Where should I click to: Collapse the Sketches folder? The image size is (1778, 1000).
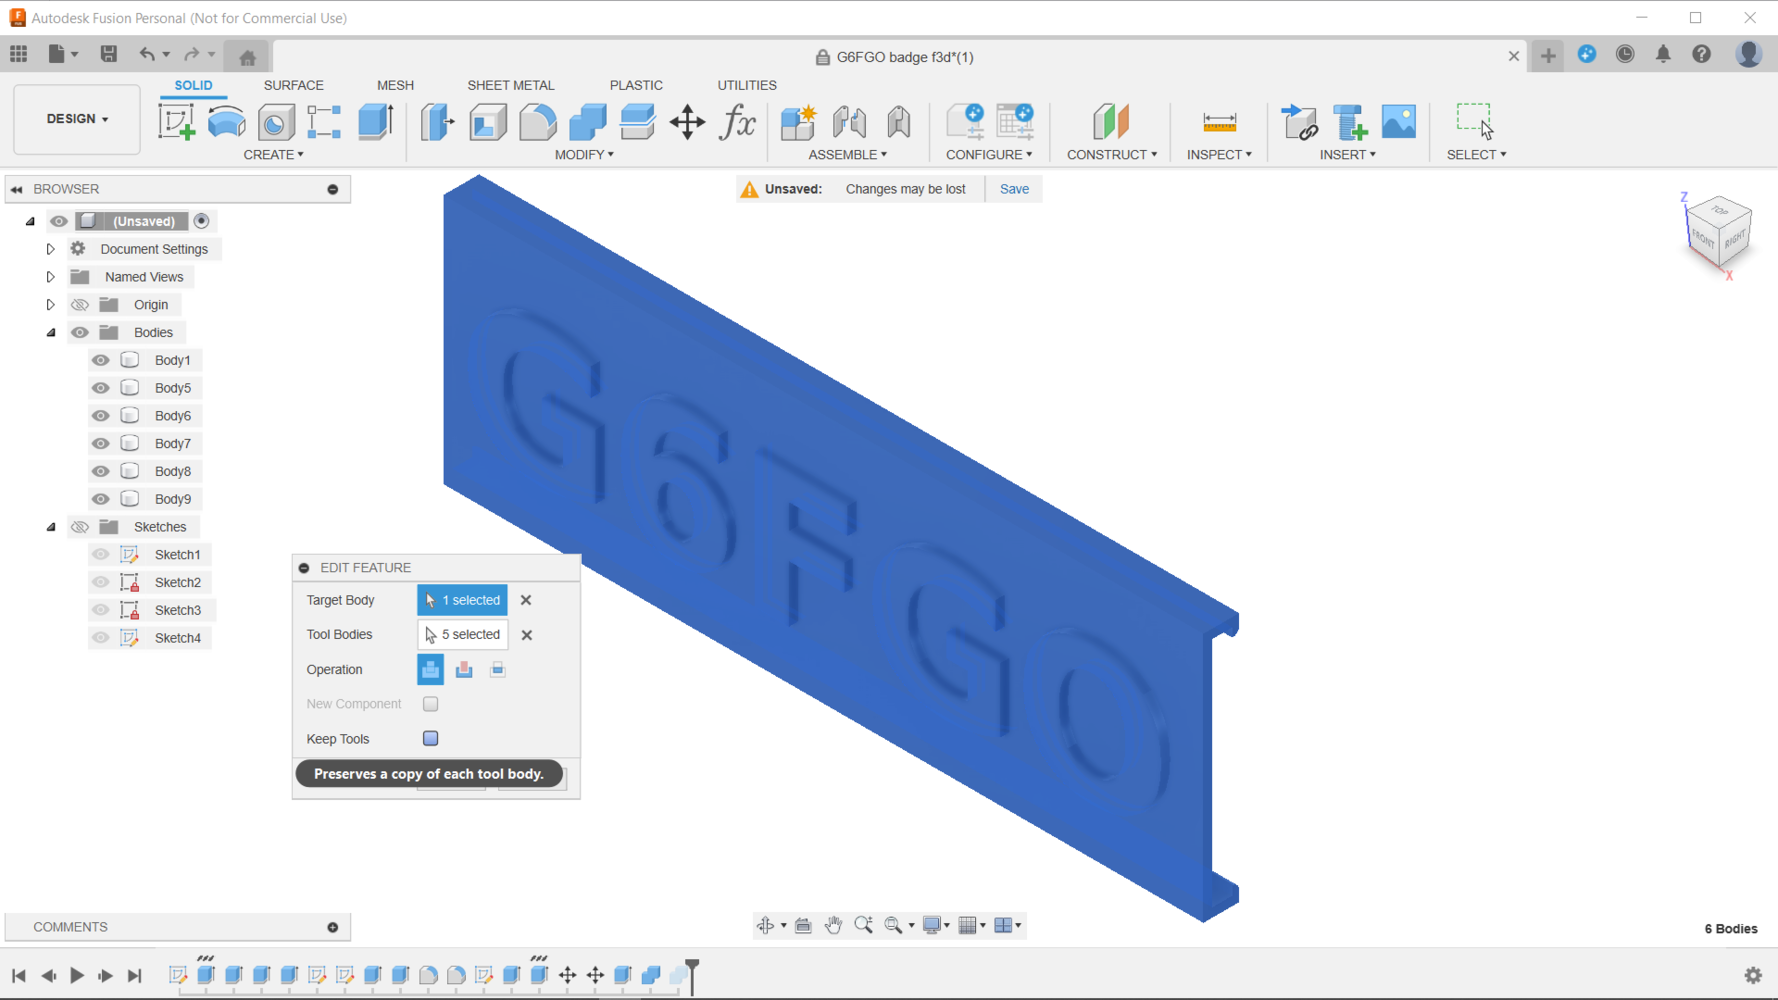coord(51,527)
